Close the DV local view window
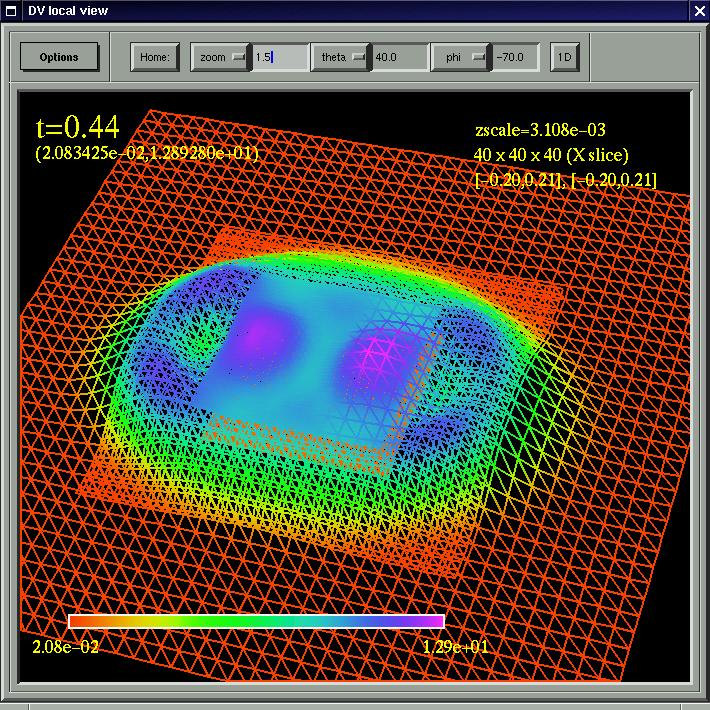710x710 pixels. 700,11
